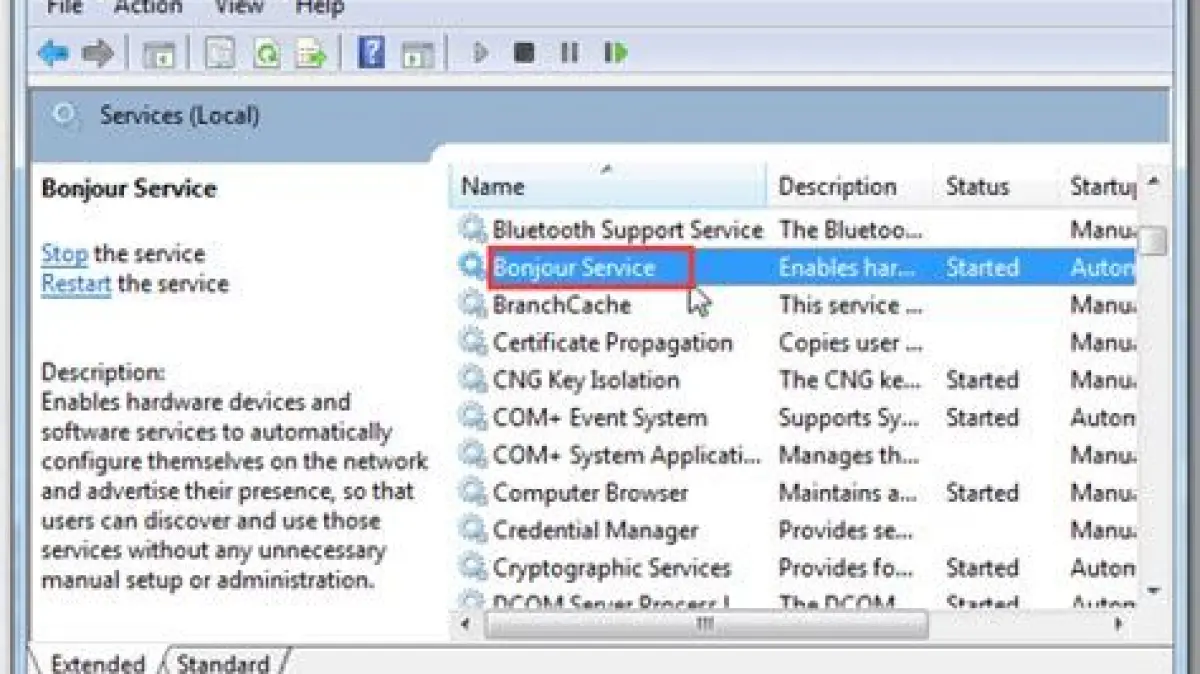The width and height of the screenshot is (1200, 674).
Task: Click the Stop the service link
Action: pyautogui.click(x=64, y=254)
